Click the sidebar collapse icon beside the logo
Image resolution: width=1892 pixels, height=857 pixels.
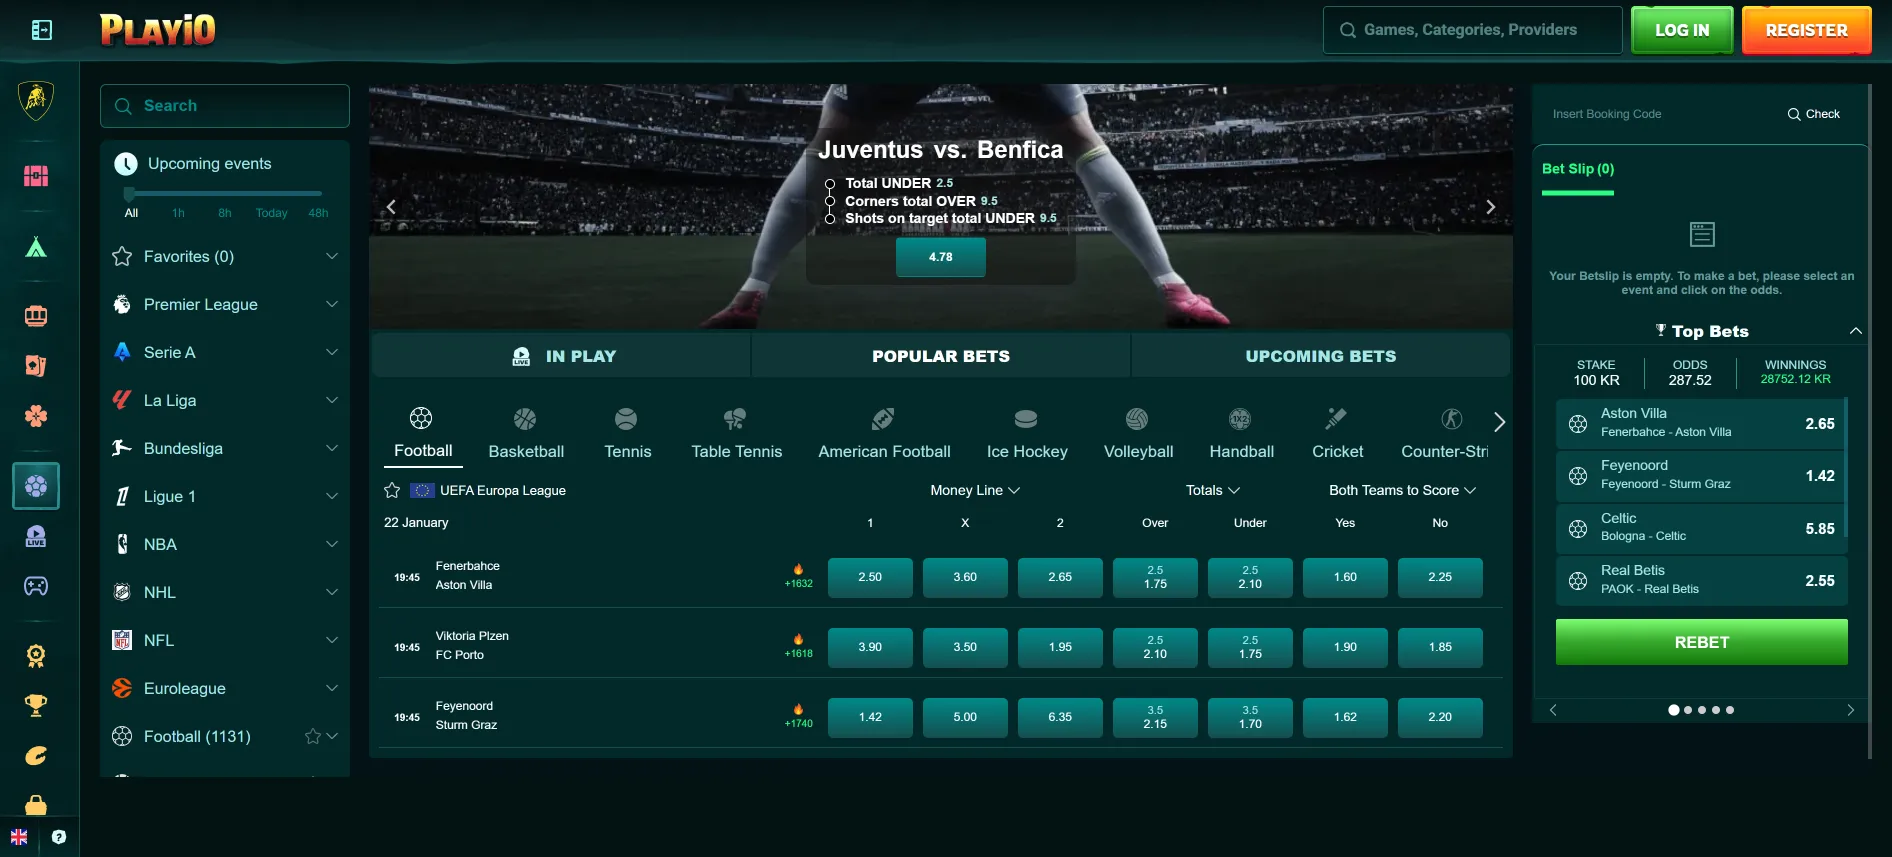(x=41, y=30)
